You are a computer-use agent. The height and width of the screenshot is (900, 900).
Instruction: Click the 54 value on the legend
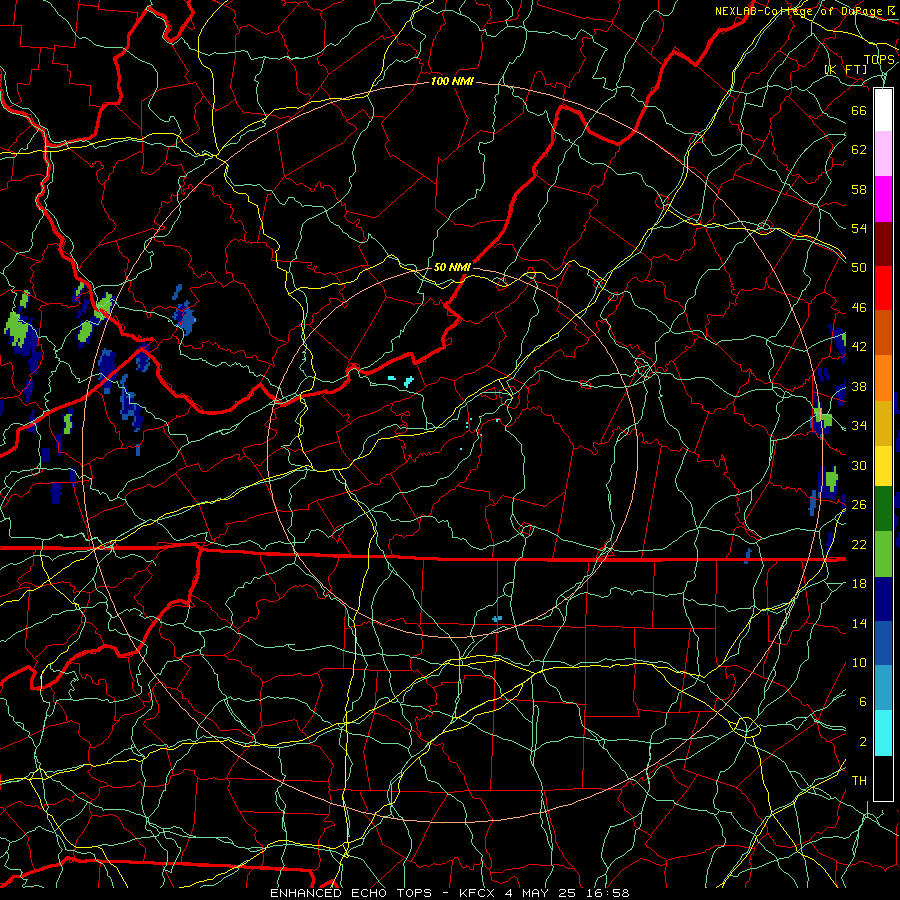[x=859, y=228]
